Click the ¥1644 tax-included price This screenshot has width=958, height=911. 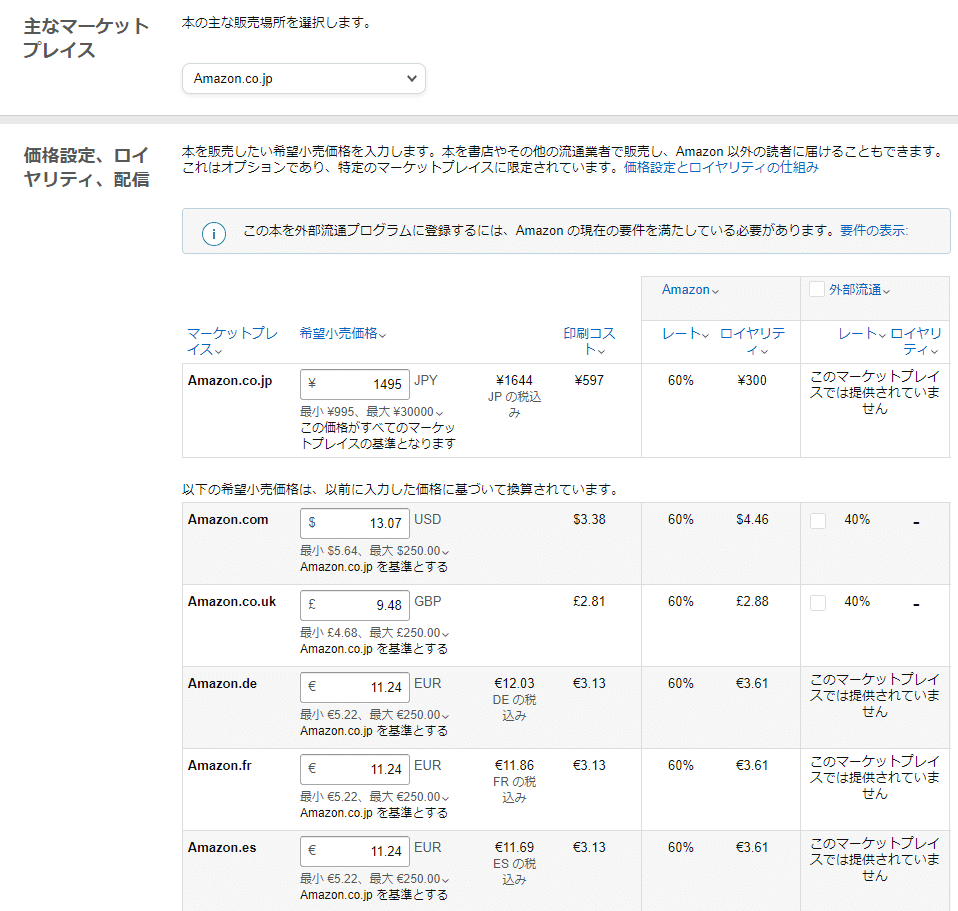[x=514, y=380]
